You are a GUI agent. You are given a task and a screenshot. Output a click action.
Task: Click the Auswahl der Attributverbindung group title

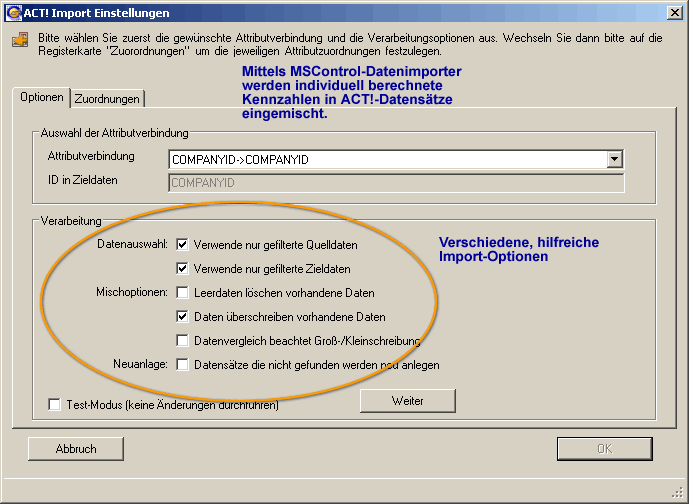(x=114, y=133)
